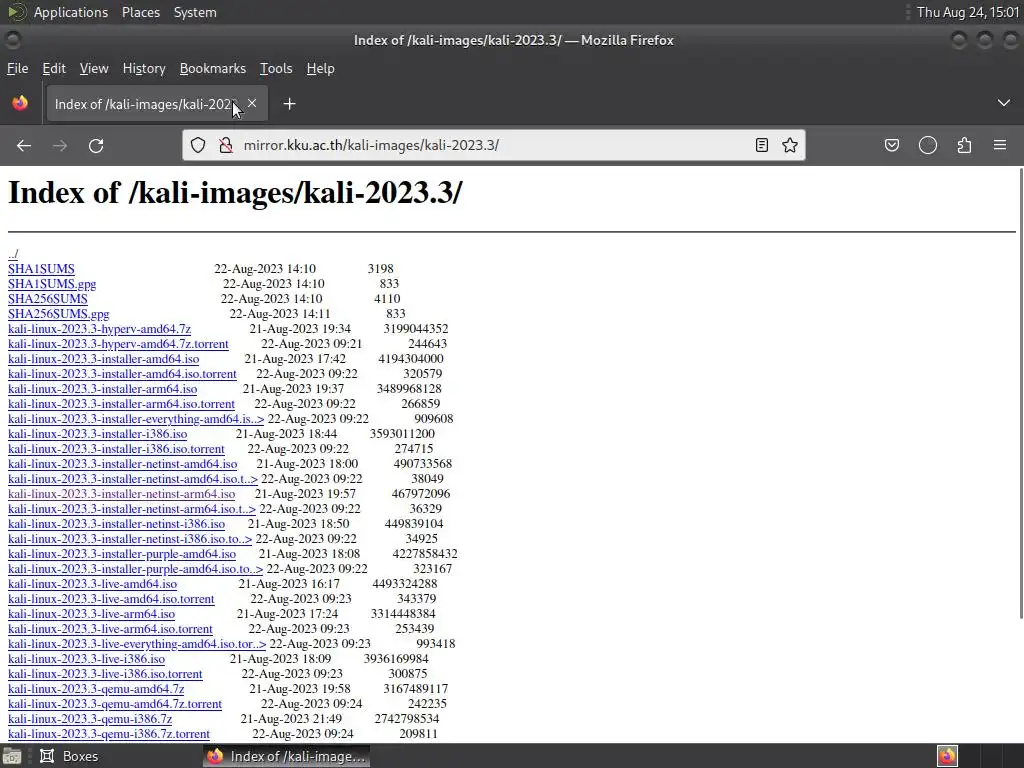The height and width of the screenshot is (768, 1024).
Task: Open the SHA1SUMS link
Action: [41, 268]
